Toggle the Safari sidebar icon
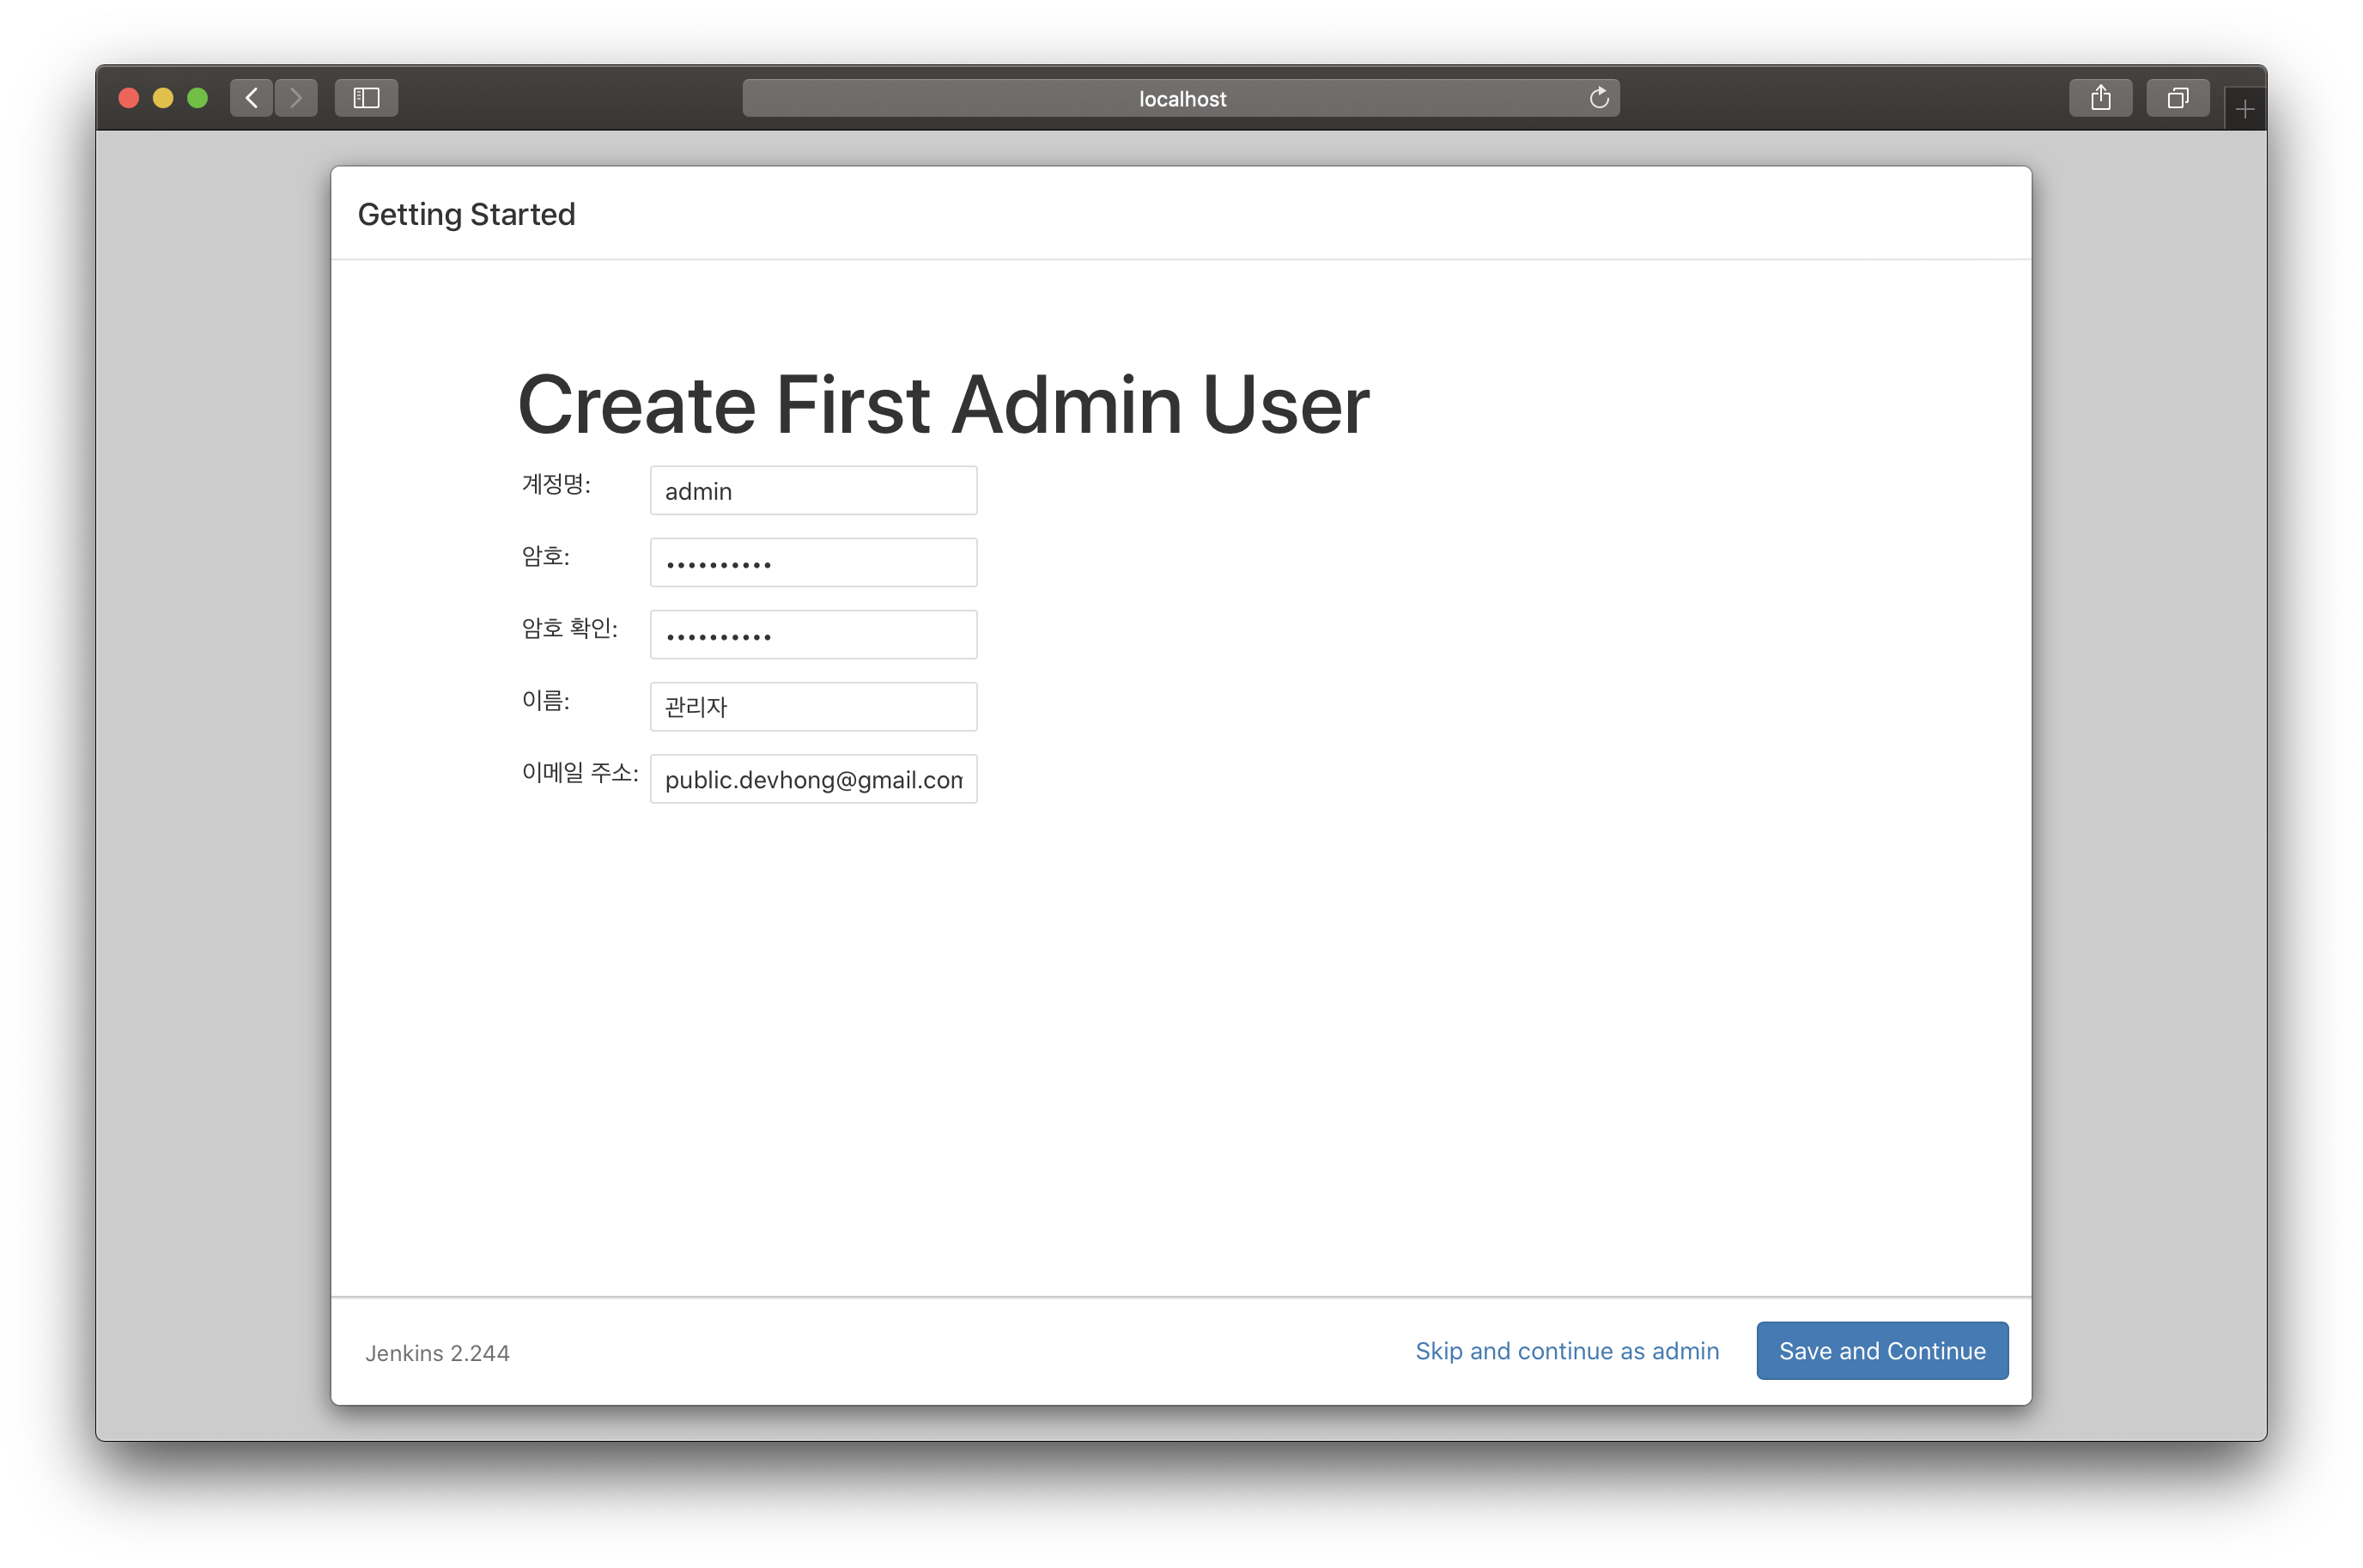 click(366, 98)
